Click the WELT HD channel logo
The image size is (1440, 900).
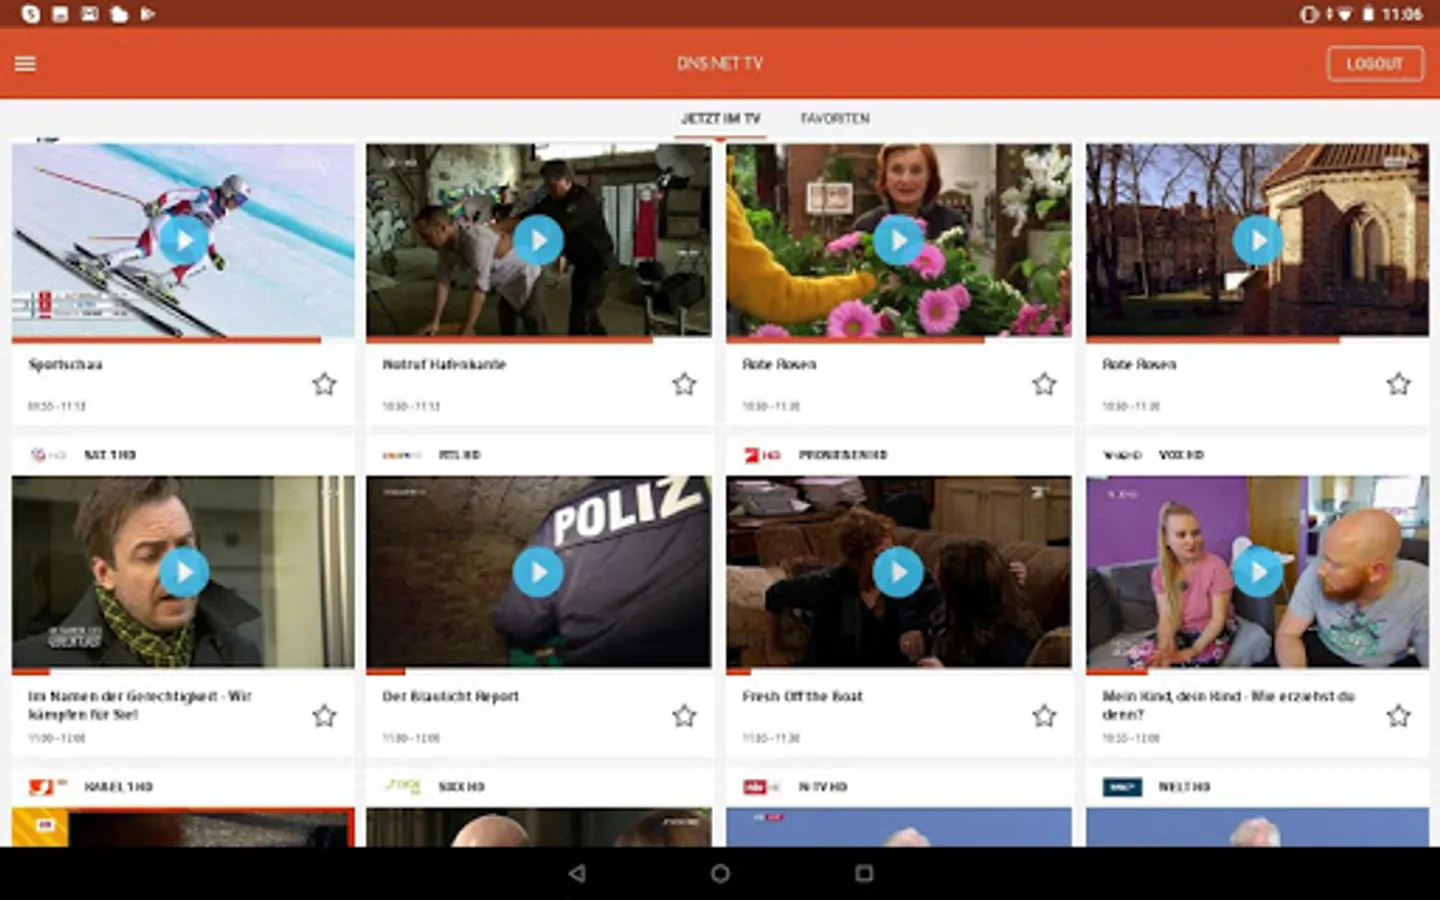click(1122, 787)
